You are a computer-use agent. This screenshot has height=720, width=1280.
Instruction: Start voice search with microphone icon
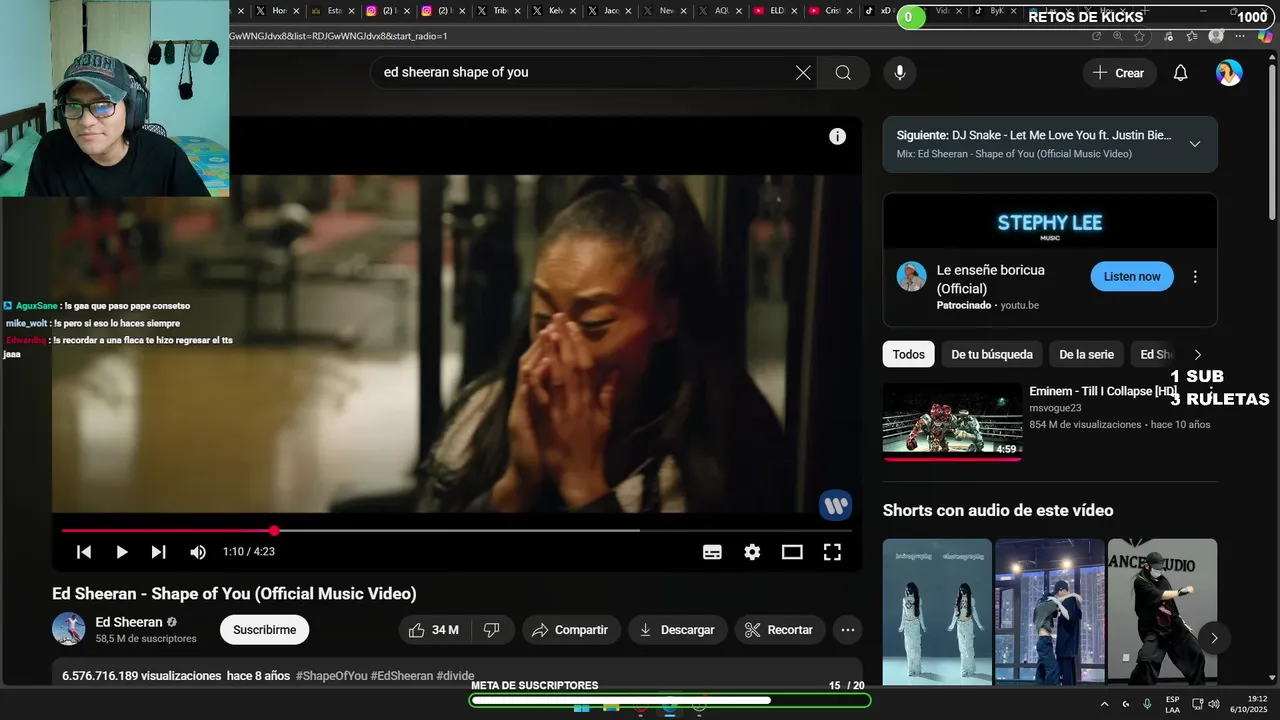click(900, 73)
